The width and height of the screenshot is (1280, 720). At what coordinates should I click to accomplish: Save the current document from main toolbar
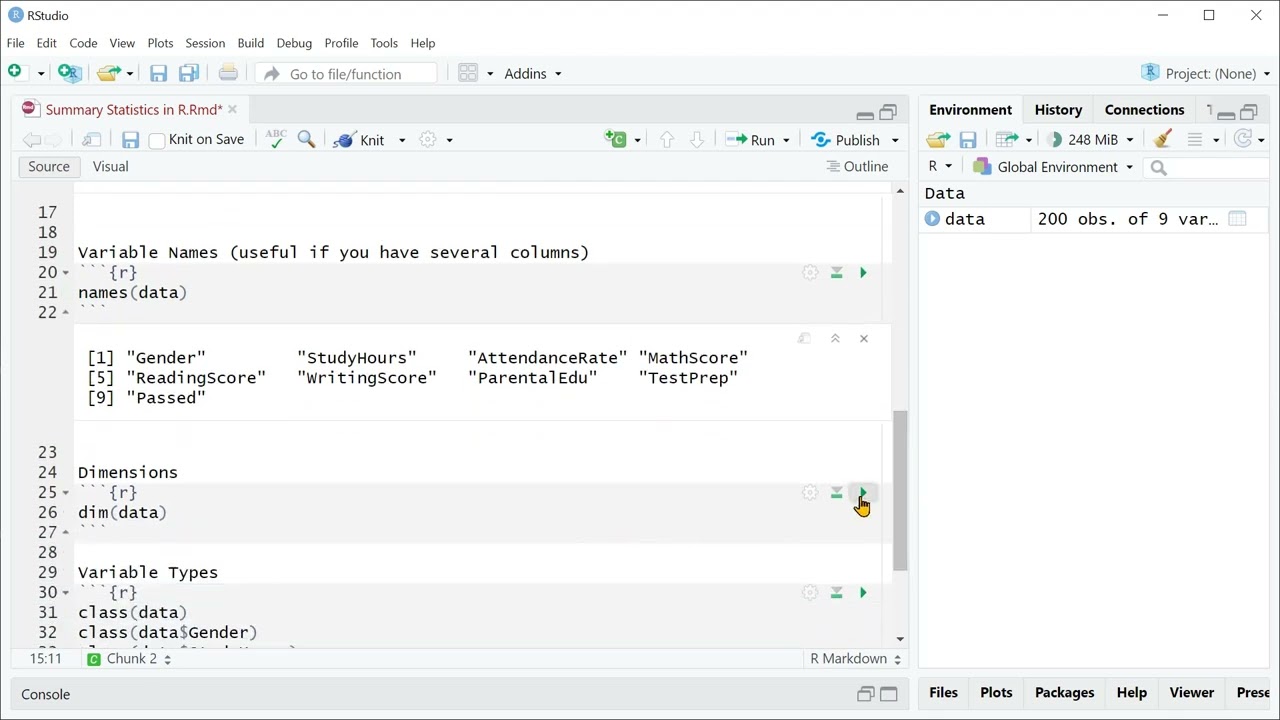click(158, 73)
